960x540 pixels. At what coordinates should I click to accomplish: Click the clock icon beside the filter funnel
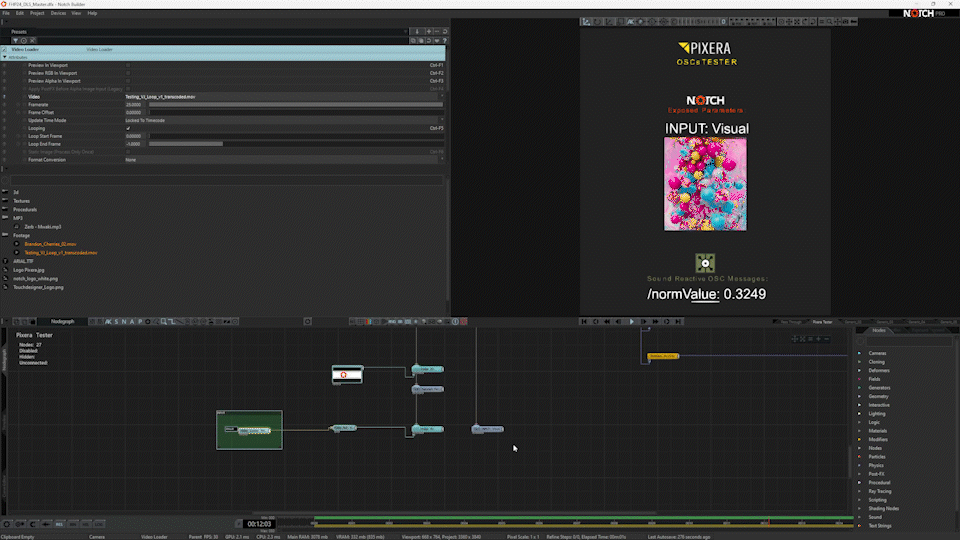pyautogui.click(x=24, y=40)
